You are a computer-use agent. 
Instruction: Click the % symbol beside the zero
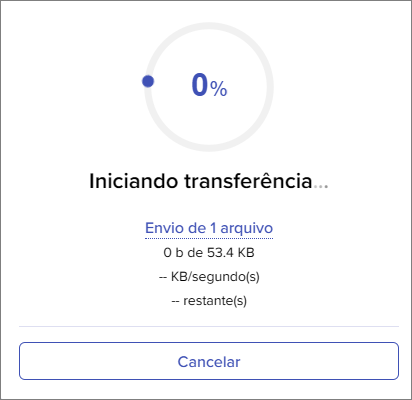coord(219,89)
